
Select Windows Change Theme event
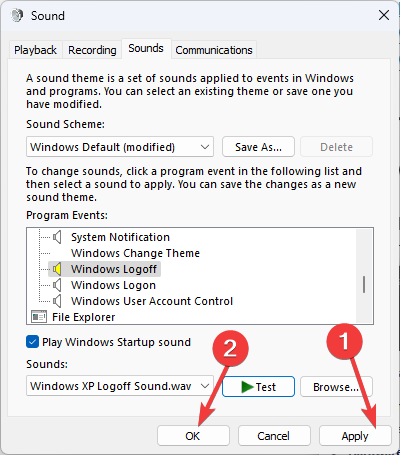[x=135, y=253]
